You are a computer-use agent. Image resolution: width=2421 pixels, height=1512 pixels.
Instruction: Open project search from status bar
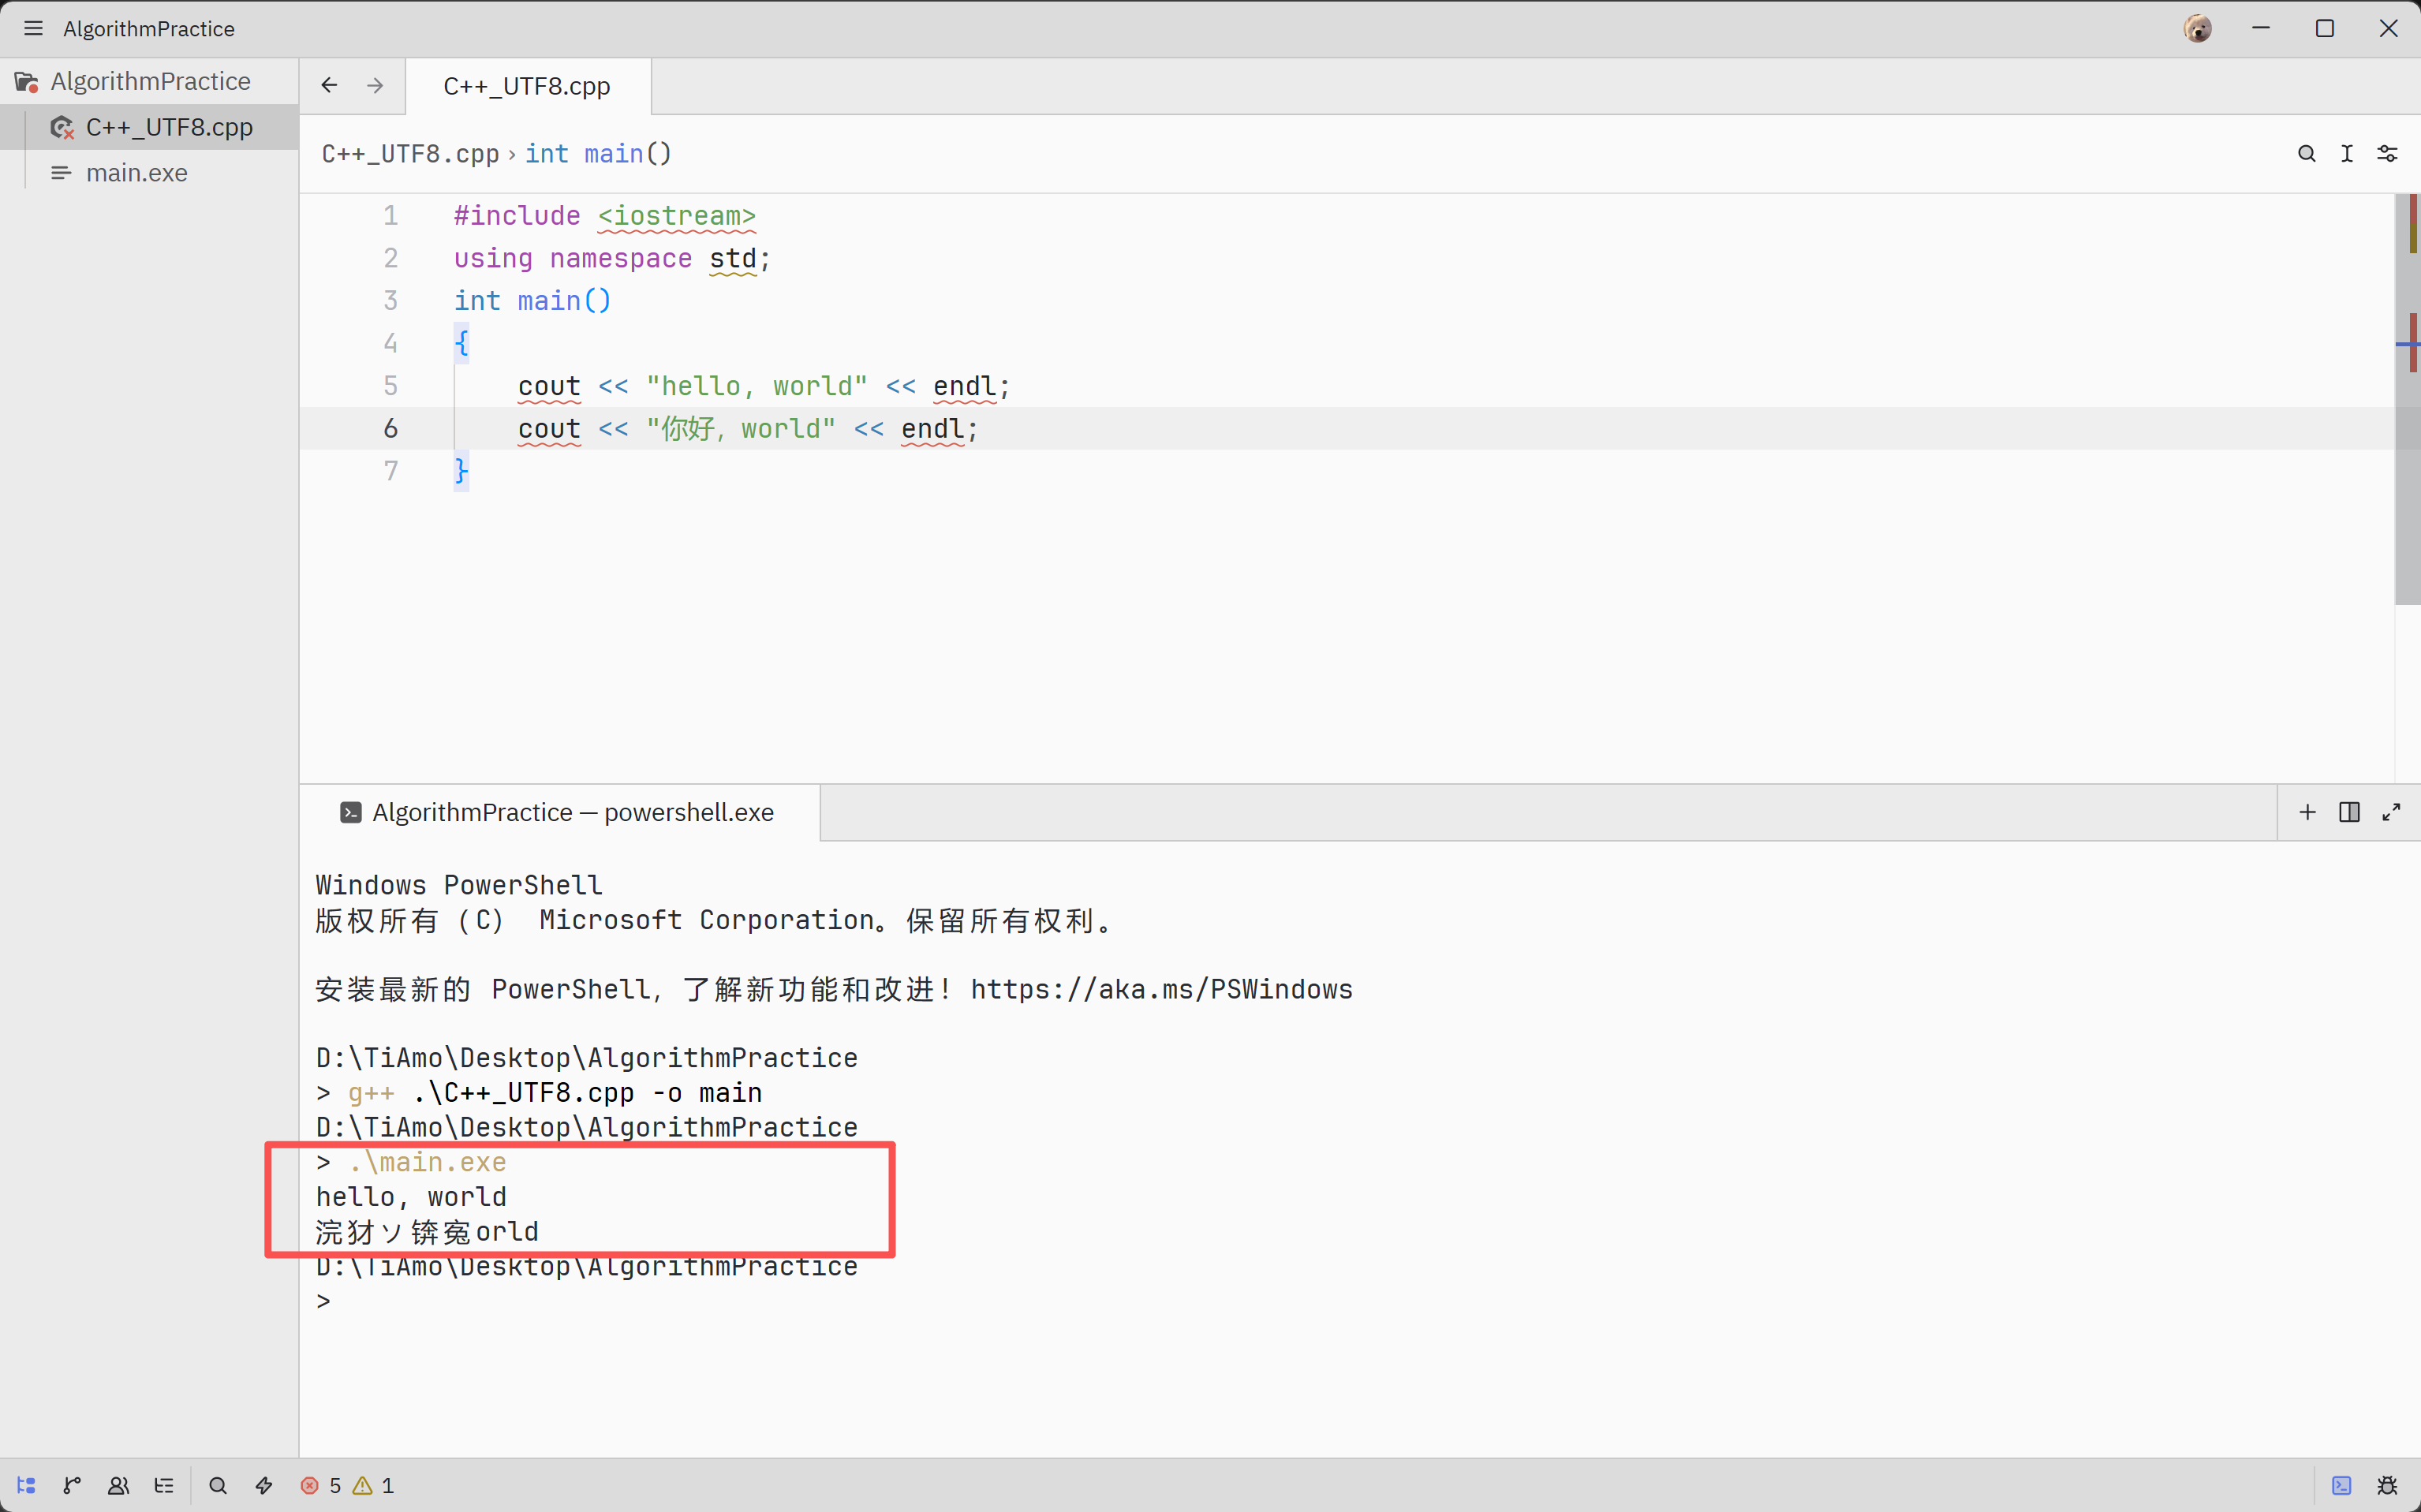(x=218, y=1485)
